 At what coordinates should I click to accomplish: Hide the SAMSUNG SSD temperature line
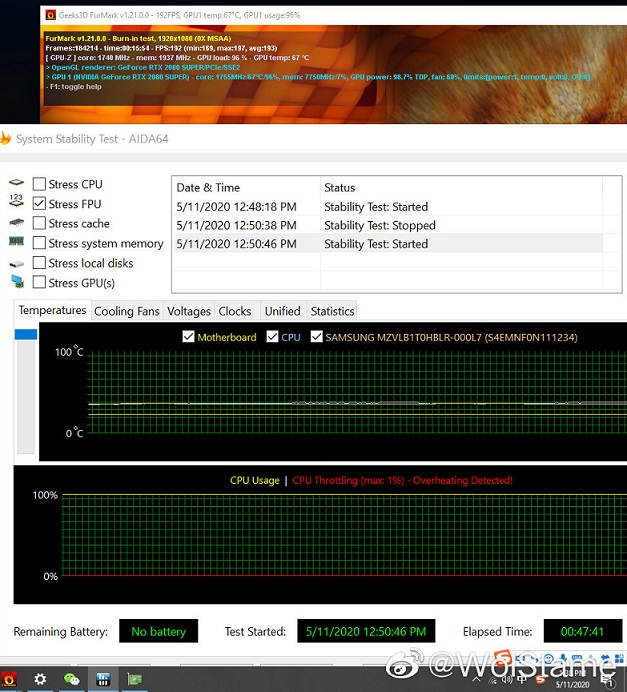(316, 337)
